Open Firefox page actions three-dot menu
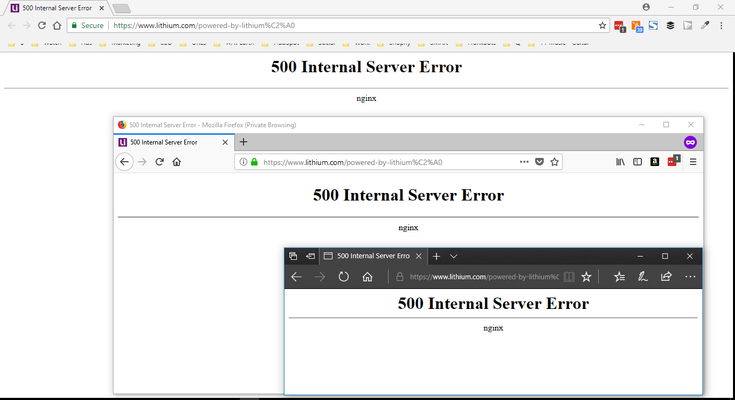The height and width of the screenshot is (400, 735). click(524, 162)
